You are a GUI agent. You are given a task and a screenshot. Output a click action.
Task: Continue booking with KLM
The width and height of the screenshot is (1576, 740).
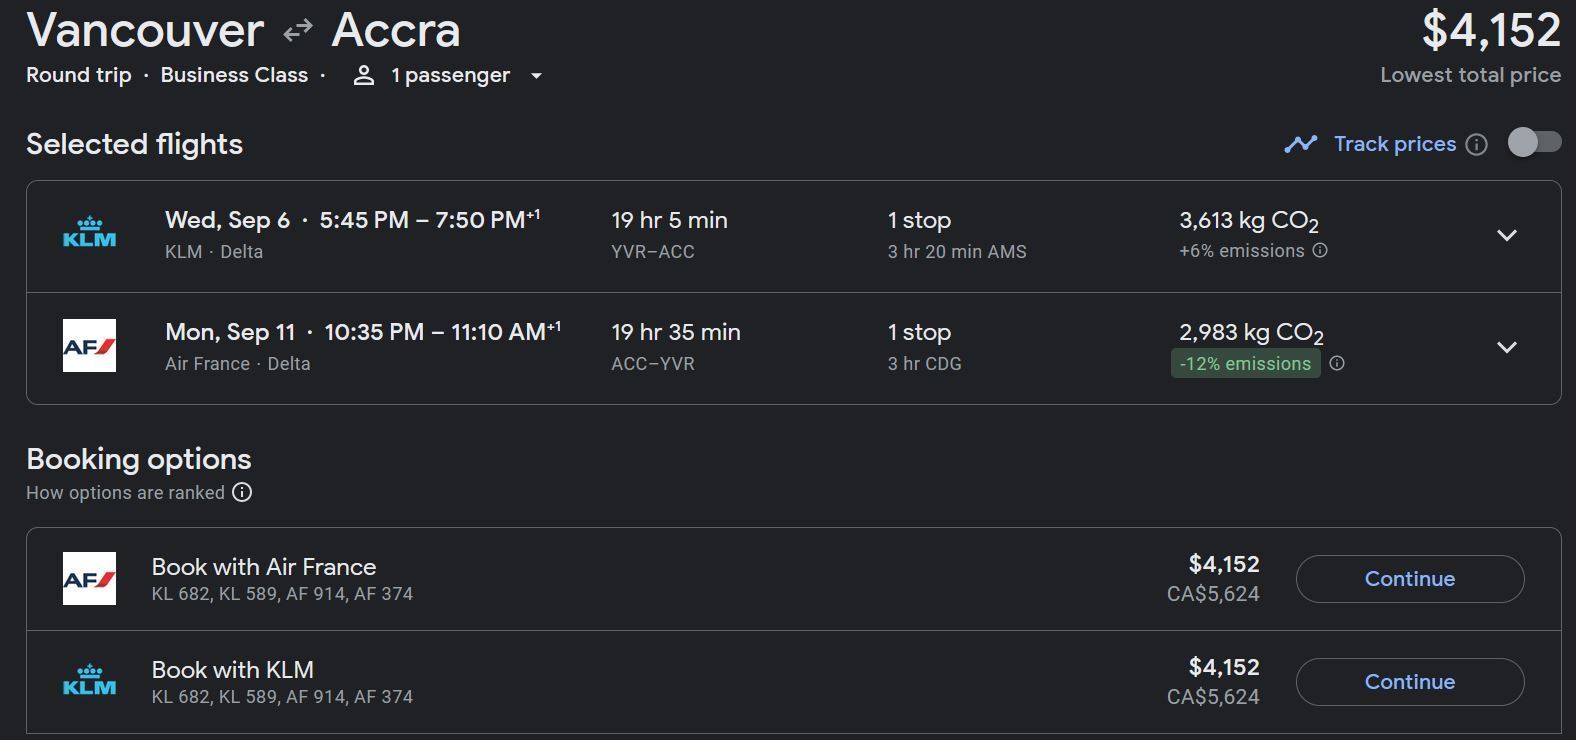[1410, 682]
